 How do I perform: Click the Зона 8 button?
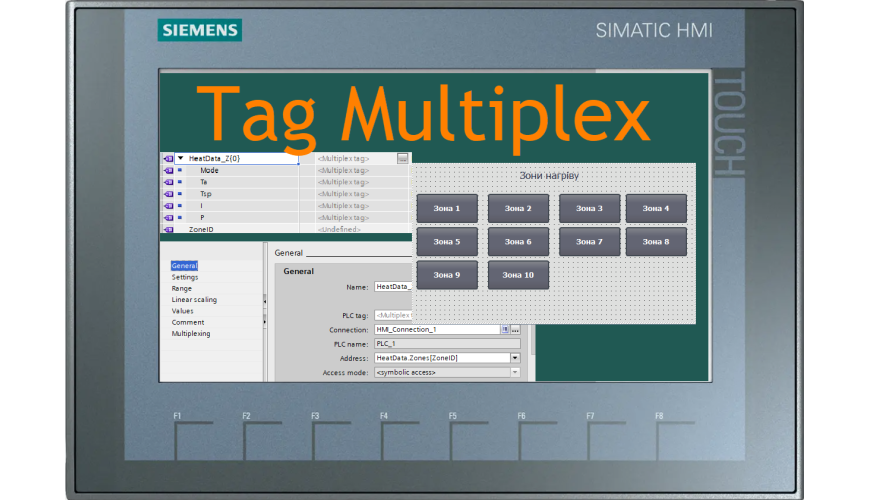[x=656, y=242]
